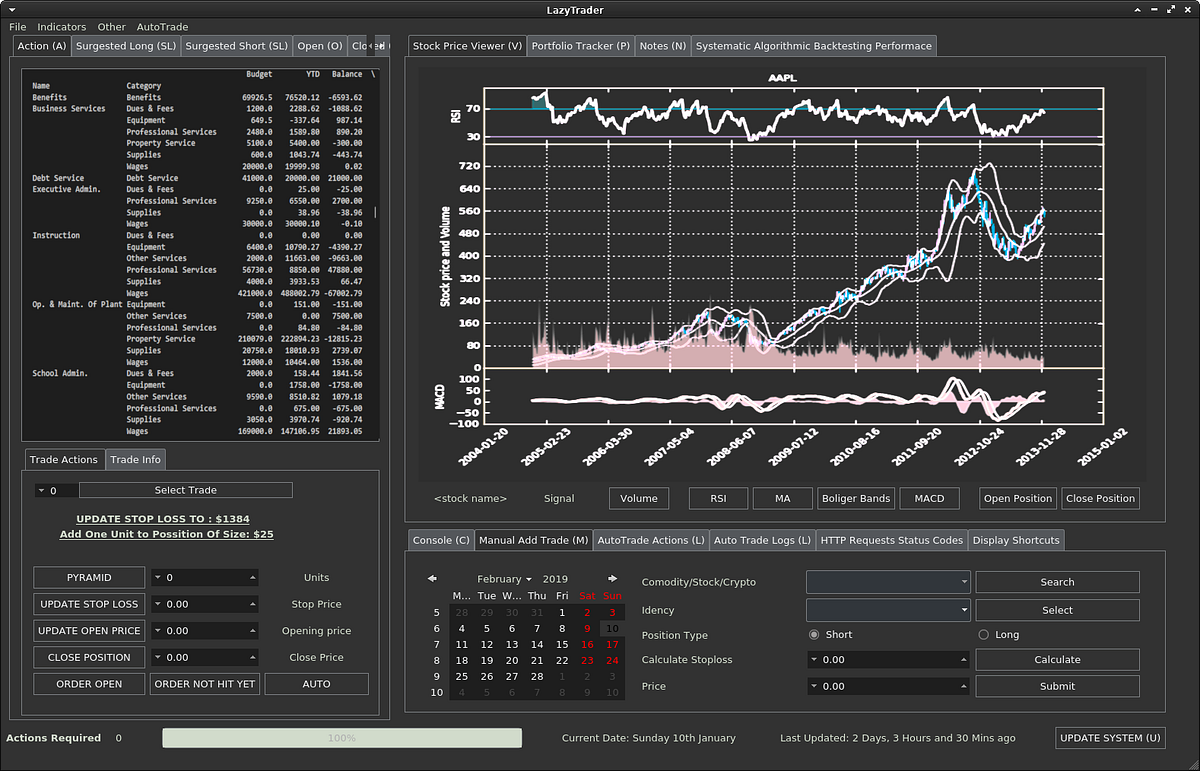
Task: Select February 14 in the calendar
Action: 537,645
